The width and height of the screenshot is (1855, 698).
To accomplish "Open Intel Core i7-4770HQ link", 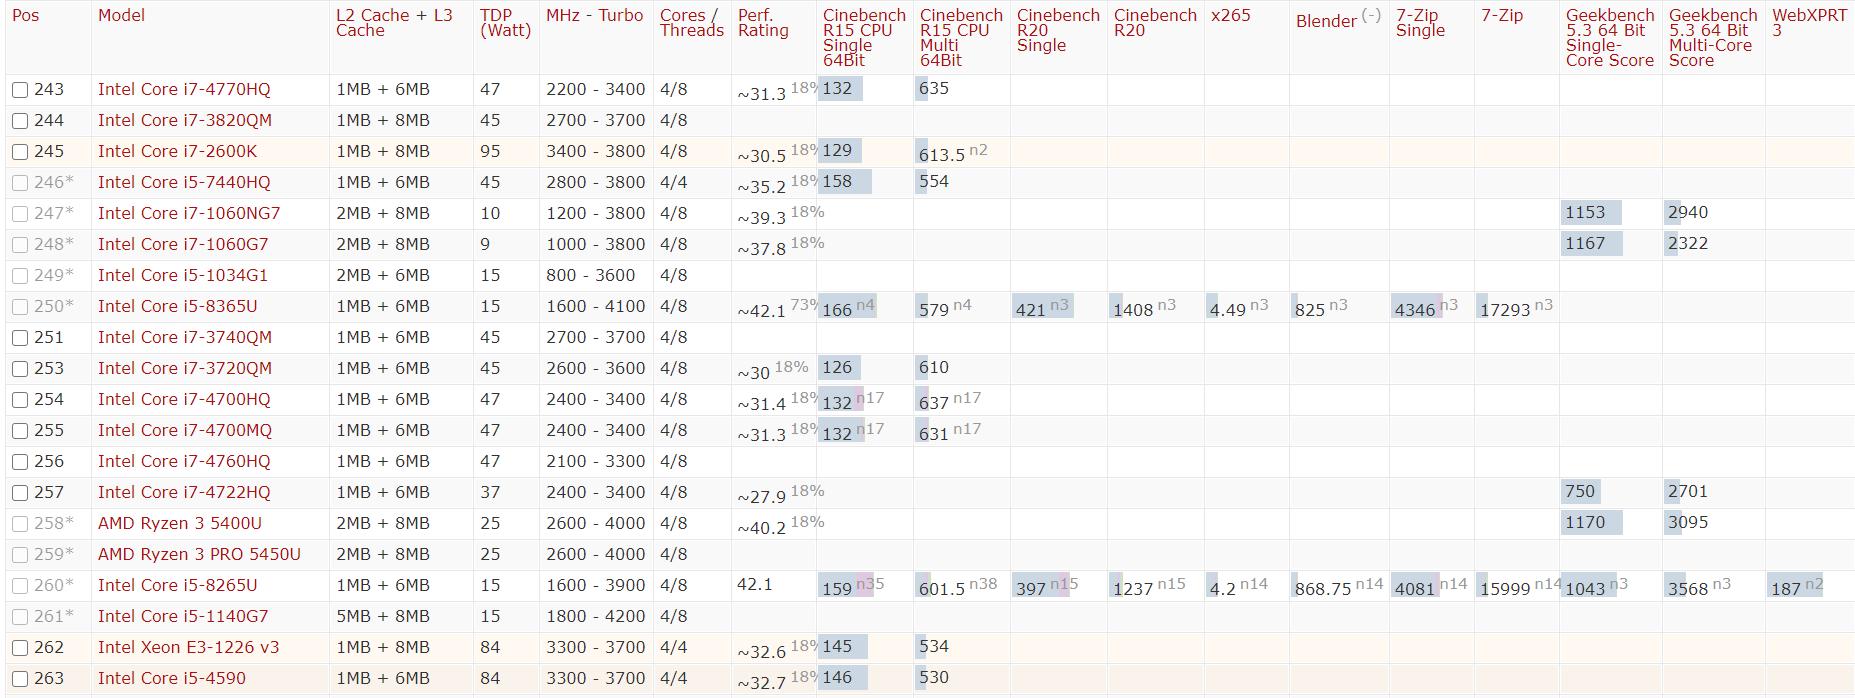I will point(184,90).
